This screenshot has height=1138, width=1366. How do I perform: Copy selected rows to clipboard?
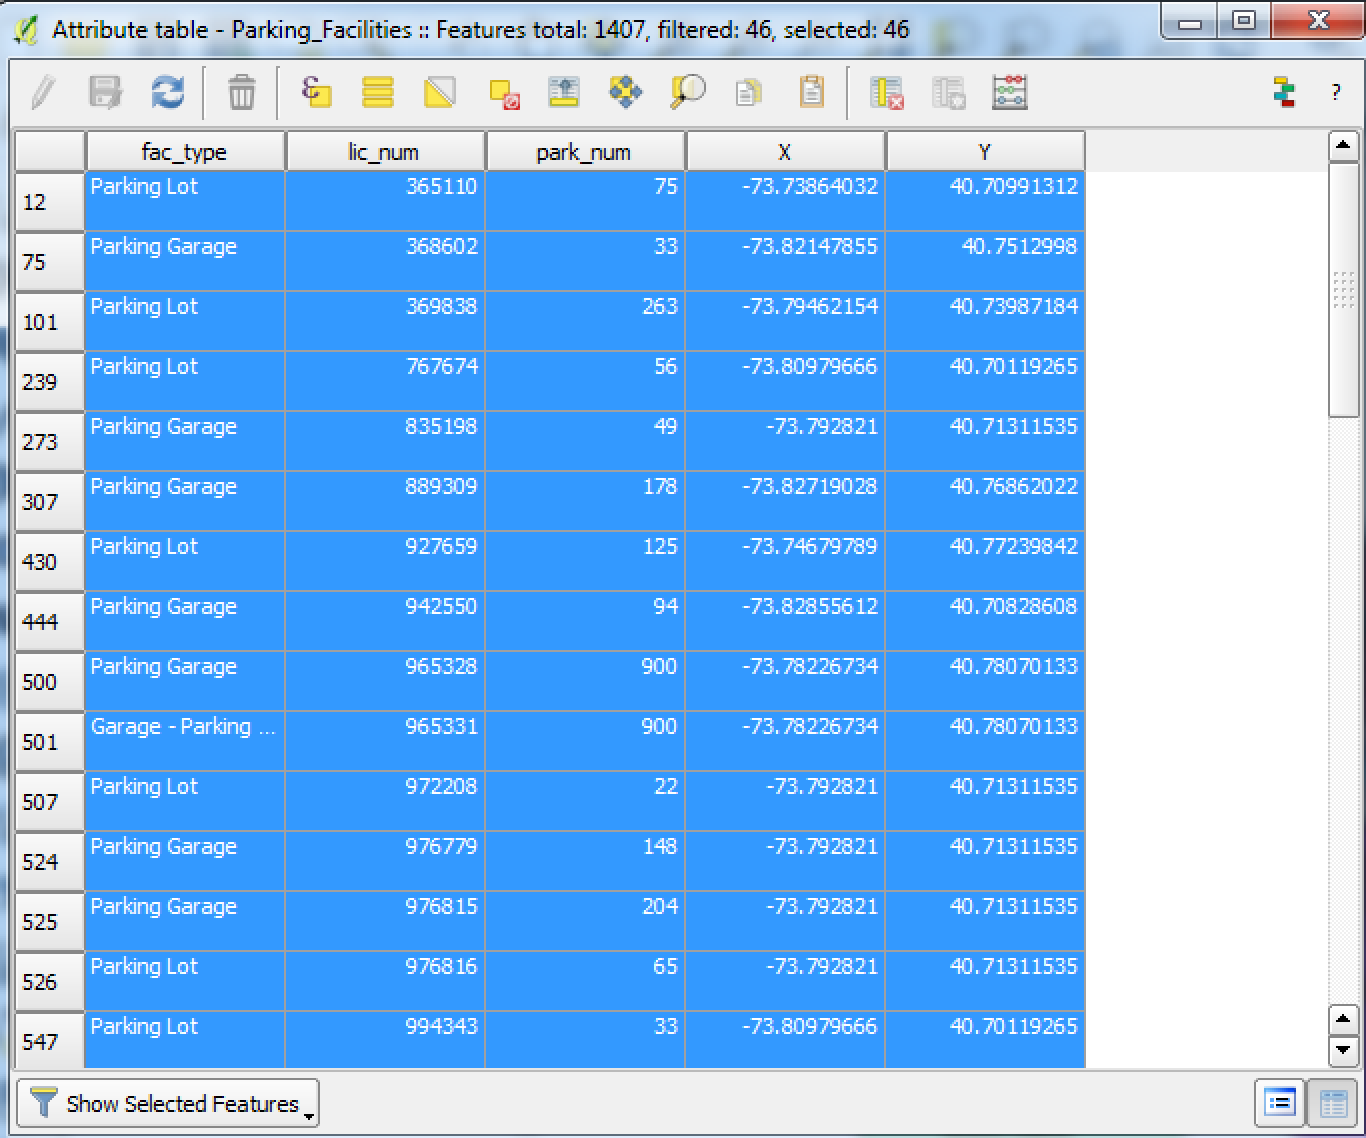click(748, 93)
